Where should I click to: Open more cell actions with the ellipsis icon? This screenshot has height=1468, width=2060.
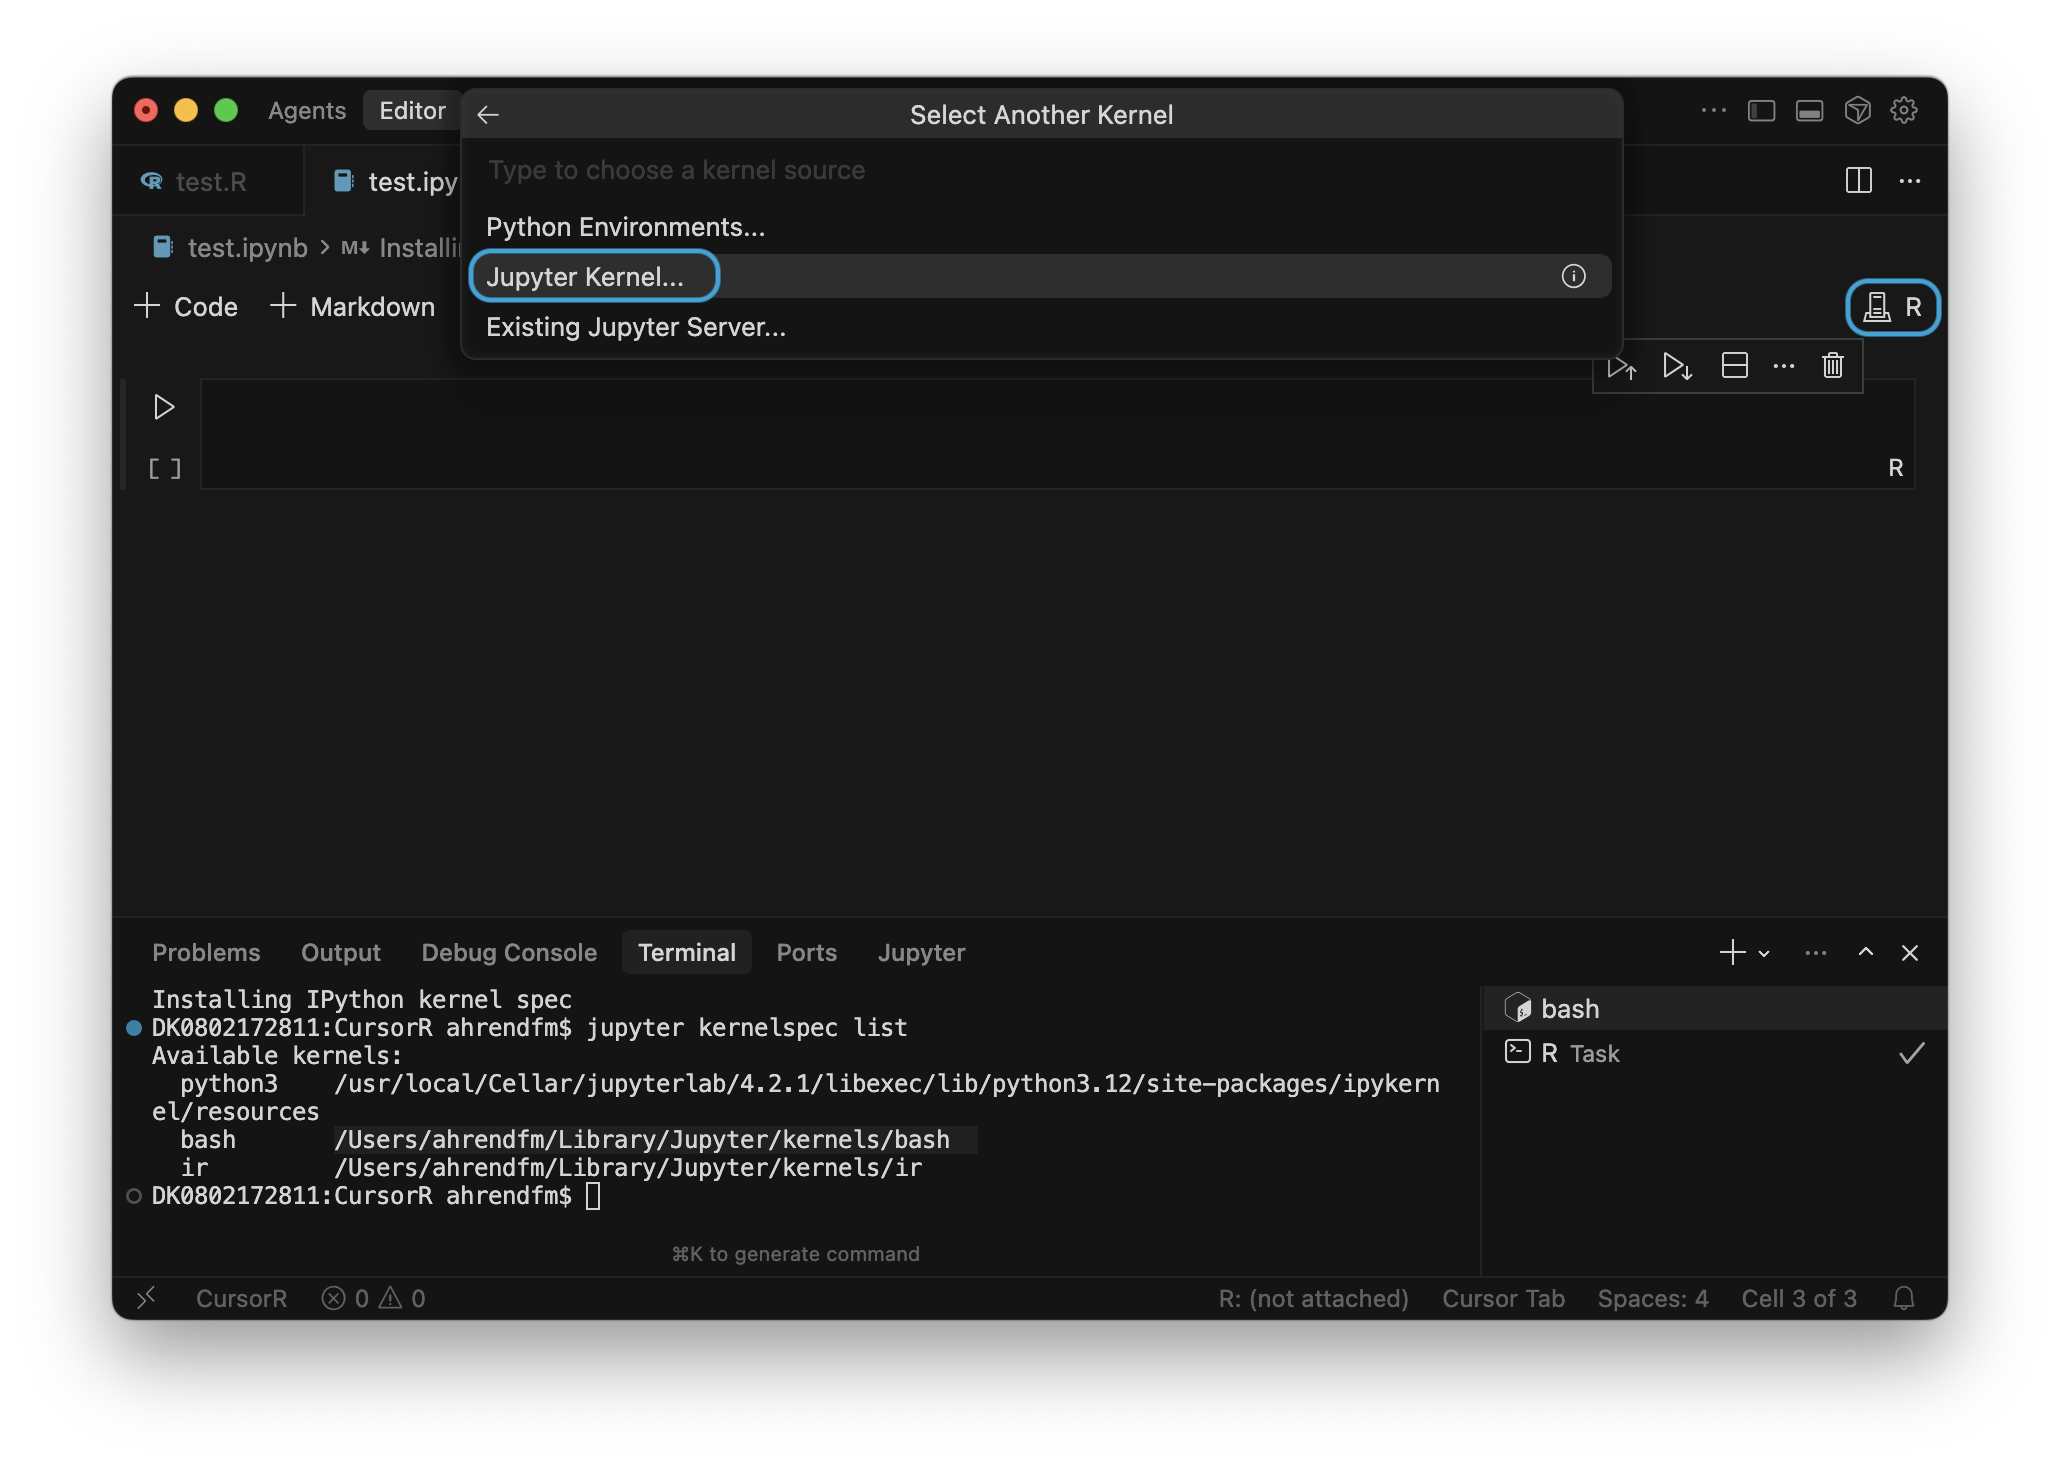pyautogui.click(x=1784, y=366)
